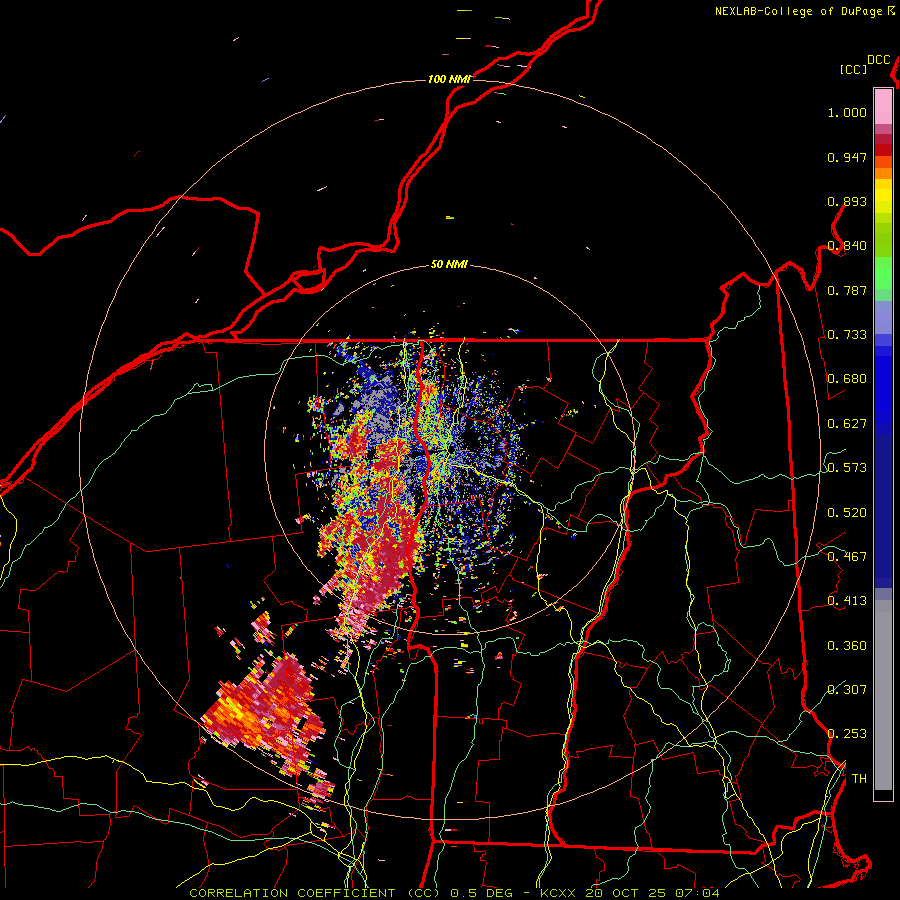Click the 20 OCT 25 date stamp
The width and height of the screenshot is (900, 900).
625,893
